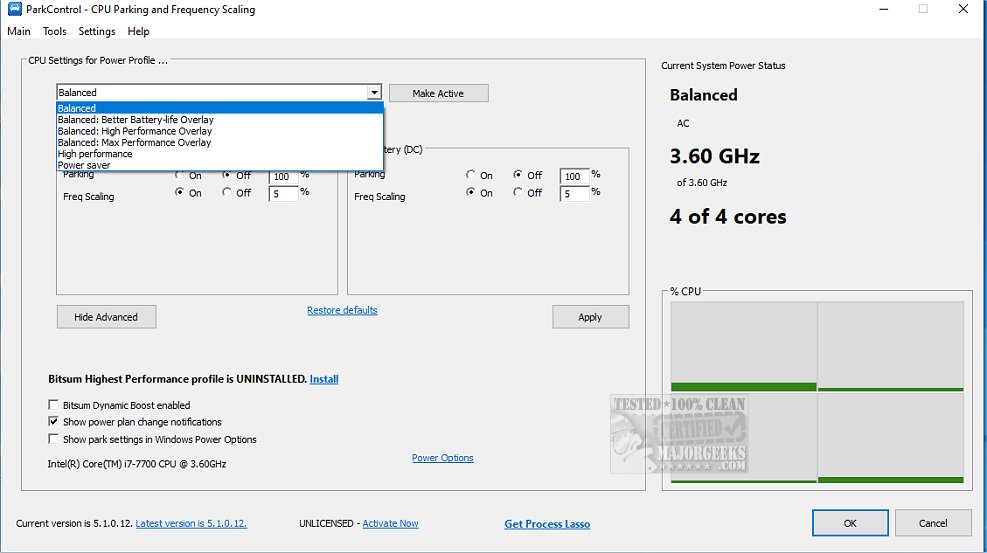Click Intel Core i7-7700 CPU text
987x553 pixels.
click(x=137, y=464)
